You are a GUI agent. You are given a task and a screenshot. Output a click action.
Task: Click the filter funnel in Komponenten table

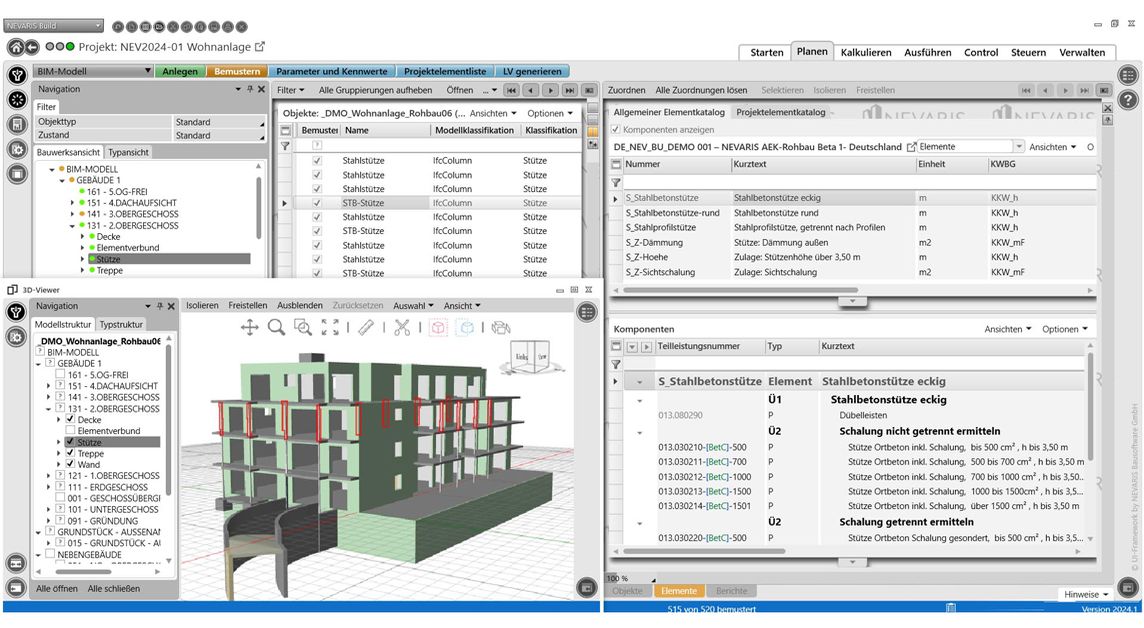[617, 364]
